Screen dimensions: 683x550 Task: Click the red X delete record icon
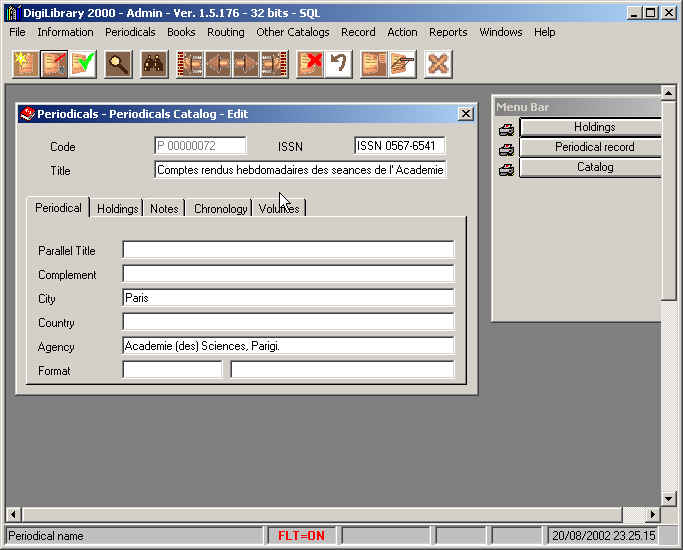[x=310, y=64]
